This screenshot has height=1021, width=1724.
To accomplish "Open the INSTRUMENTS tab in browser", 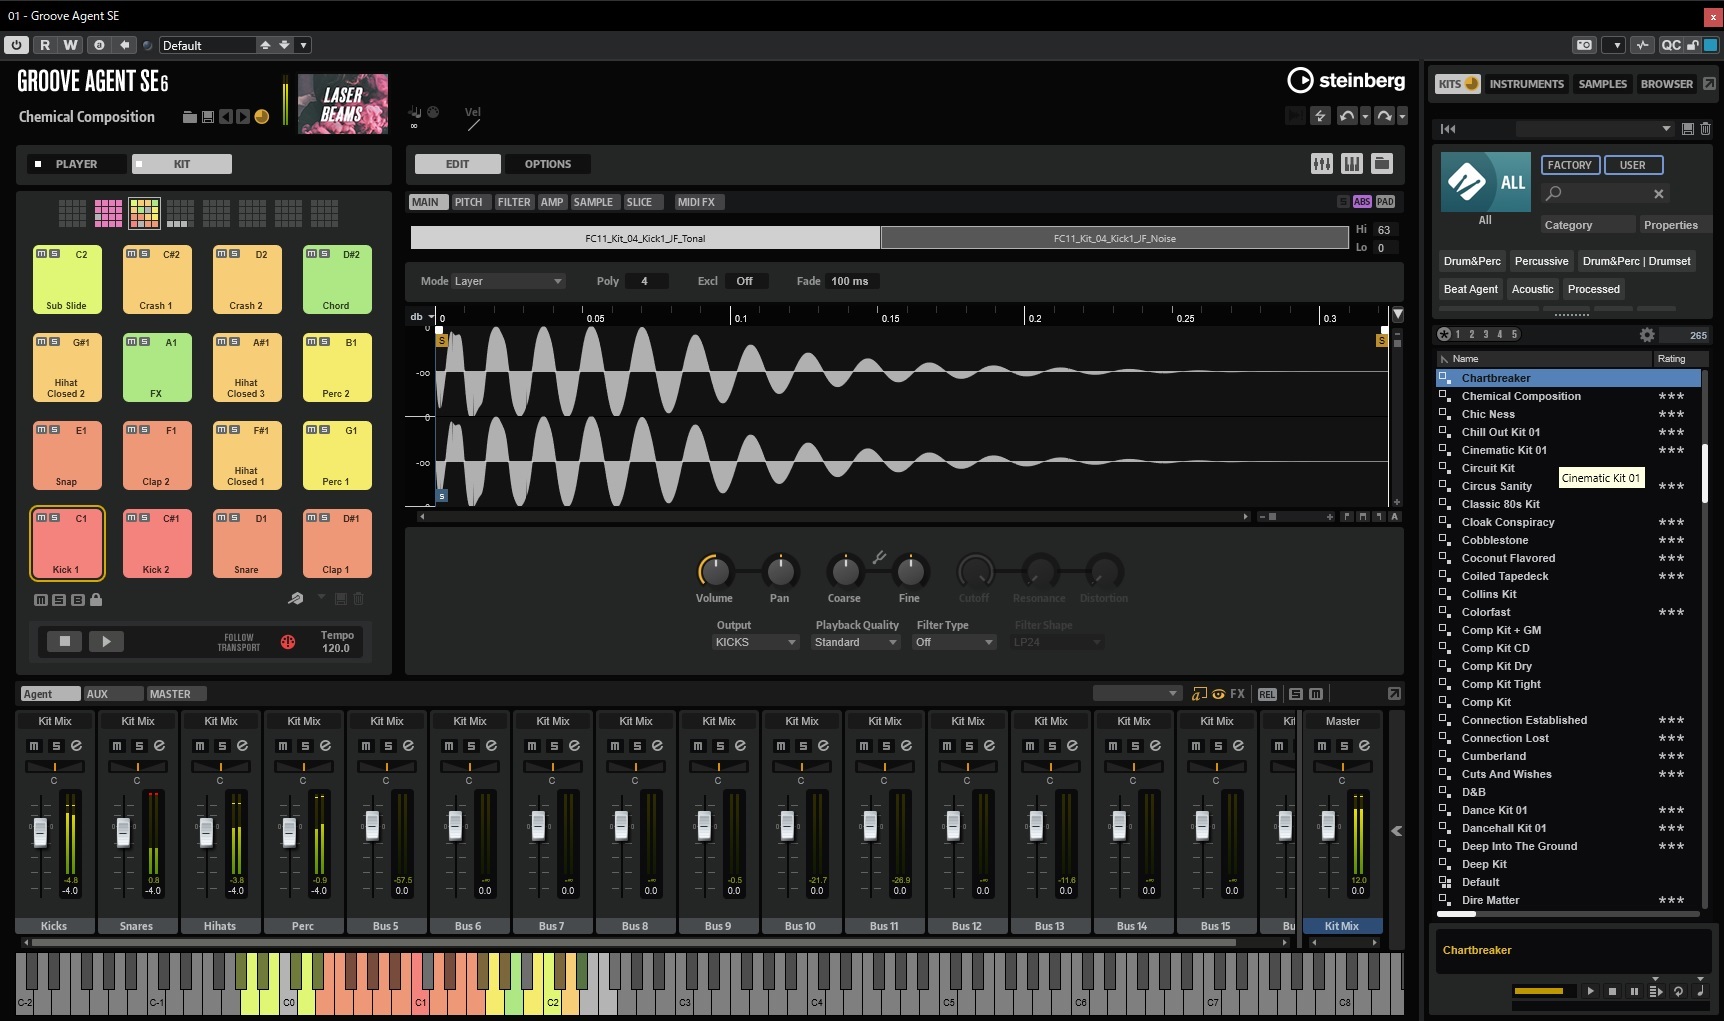I will 1526,84.
